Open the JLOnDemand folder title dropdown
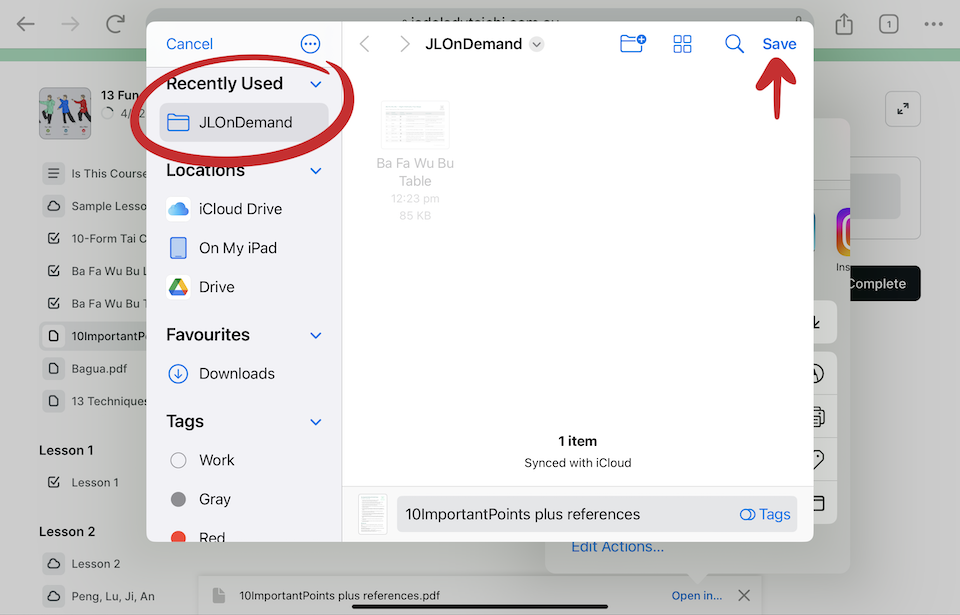960x615 pixels. (537, 44)
